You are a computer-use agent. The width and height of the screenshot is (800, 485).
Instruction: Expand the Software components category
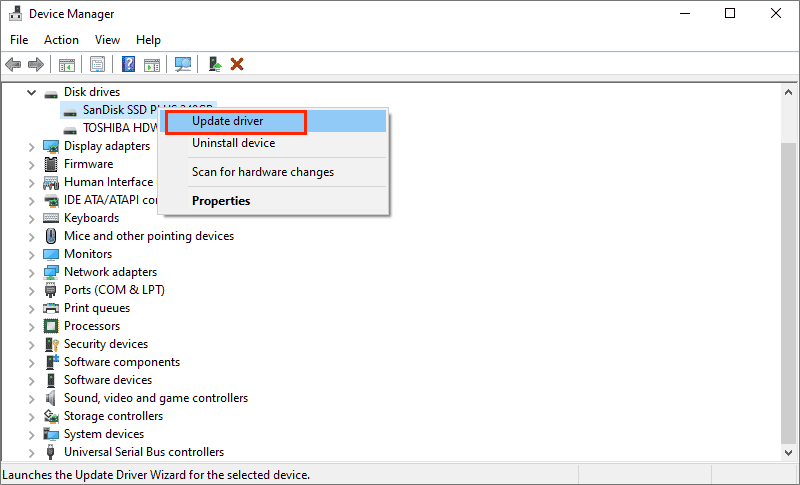tap(32, 363)
